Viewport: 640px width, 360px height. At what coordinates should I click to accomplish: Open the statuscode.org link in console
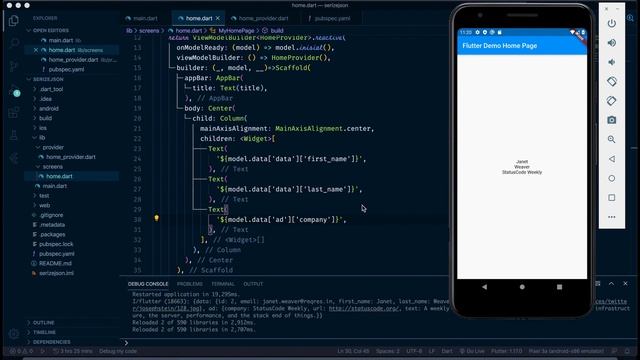(x=364, y=309)
